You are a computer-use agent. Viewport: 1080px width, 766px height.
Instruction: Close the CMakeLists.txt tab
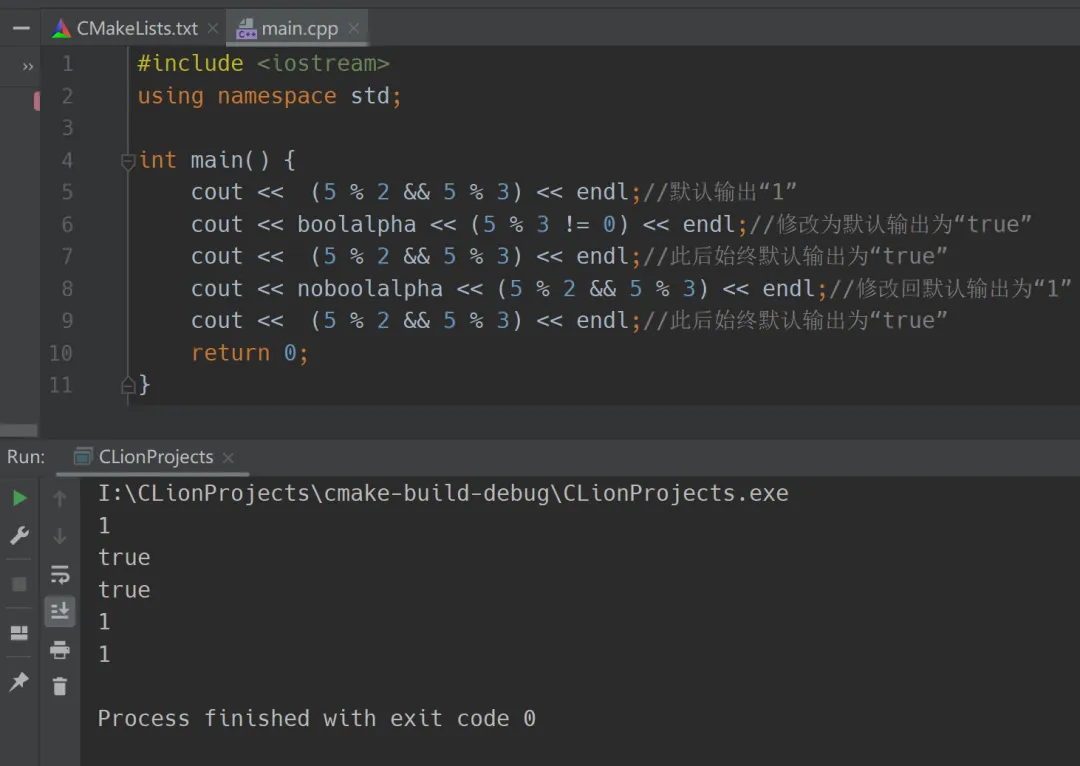pyautogui.click(x=213, y=28)
